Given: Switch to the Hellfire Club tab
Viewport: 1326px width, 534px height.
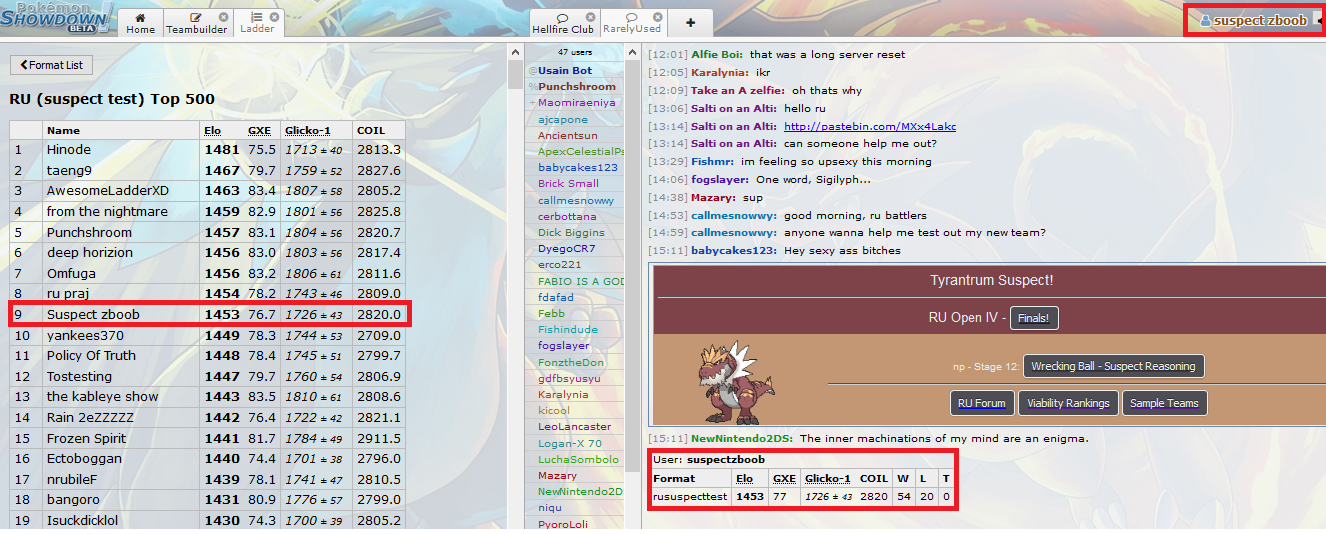Looking at the screenshot, I should click(x=562, y=23).
